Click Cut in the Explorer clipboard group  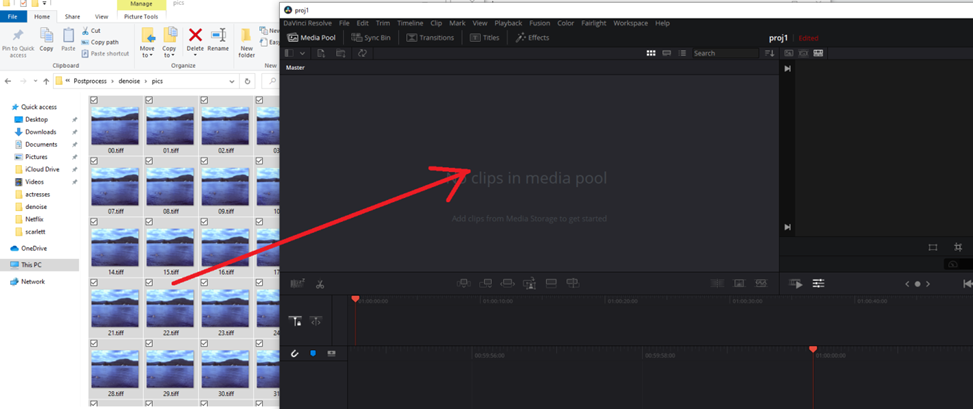pyautogui.click(x=91, y=30)
